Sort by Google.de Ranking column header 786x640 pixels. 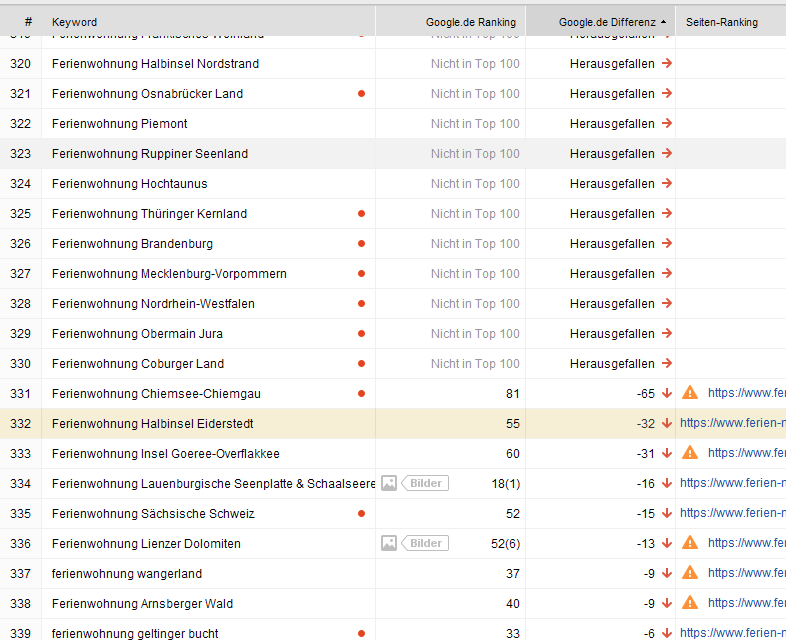tap(470, 22)
